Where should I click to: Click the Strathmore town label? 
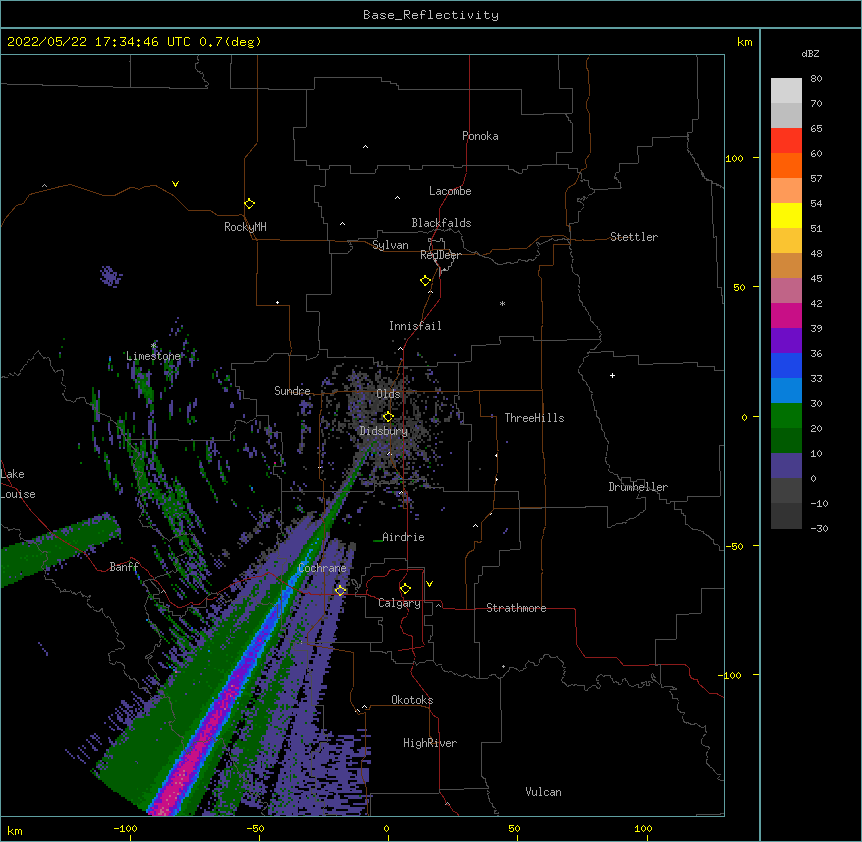[x=516, y=608]
